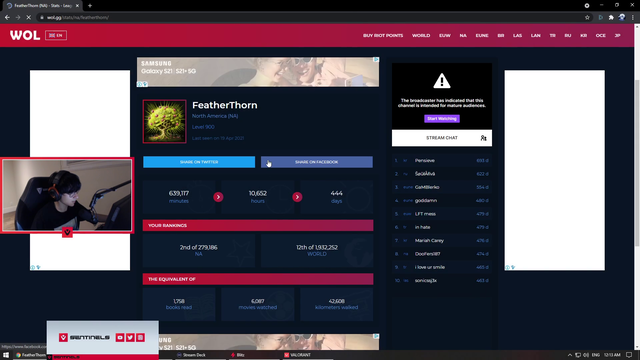Select the TR region

coord(552,36)
